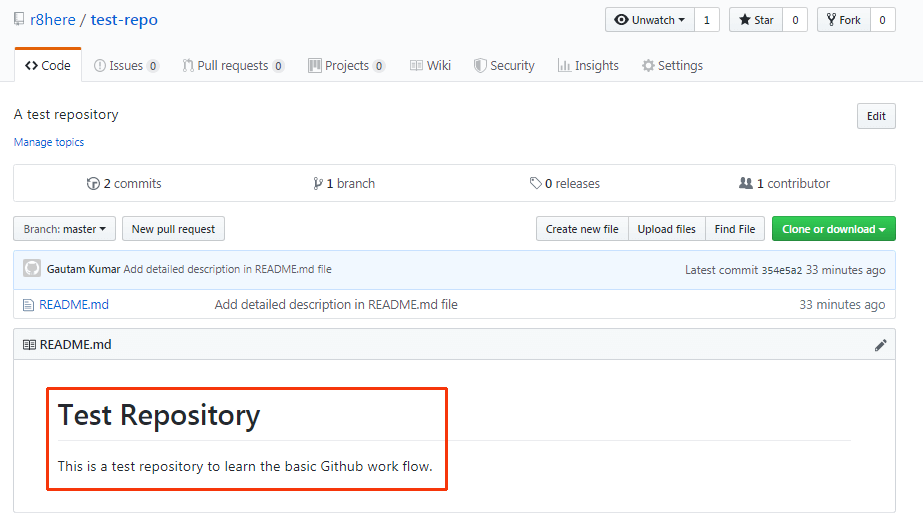Open the latest commit message in the blue bar
Image resolution: width=923 pixels, height=523 pixels.
point(228,269)
